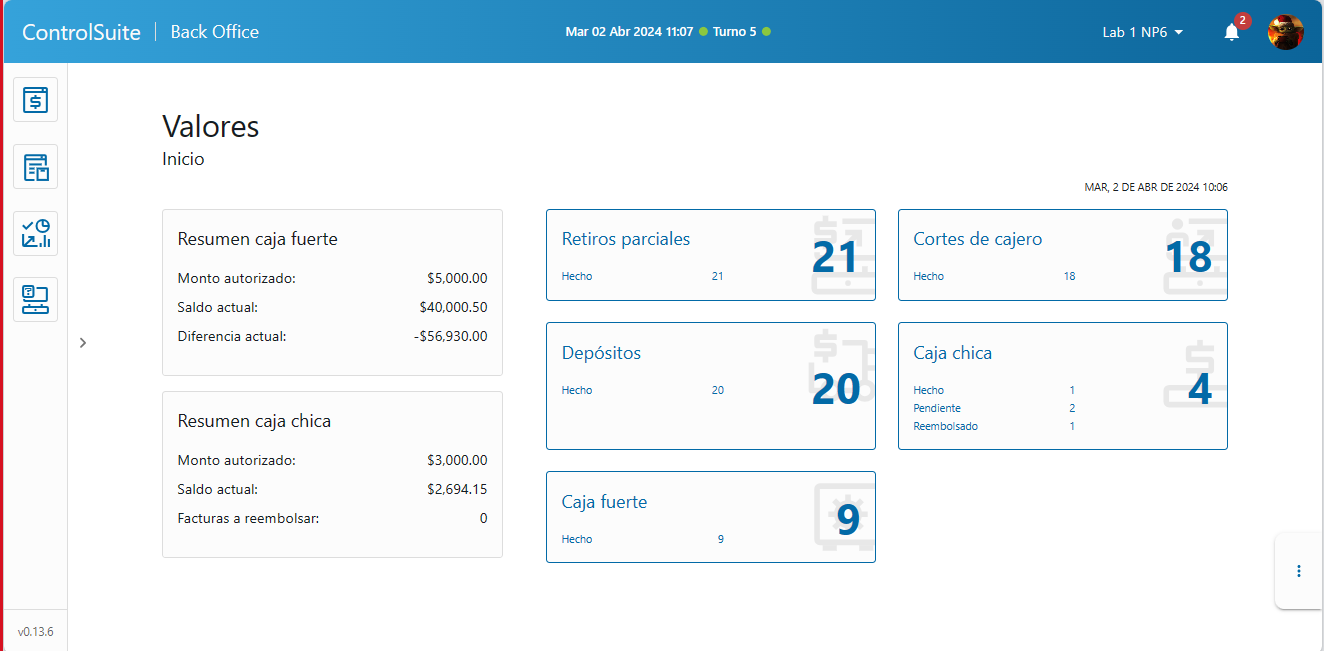
Task: Click the inventory document sidebar icon
Action: click(35, 167)
